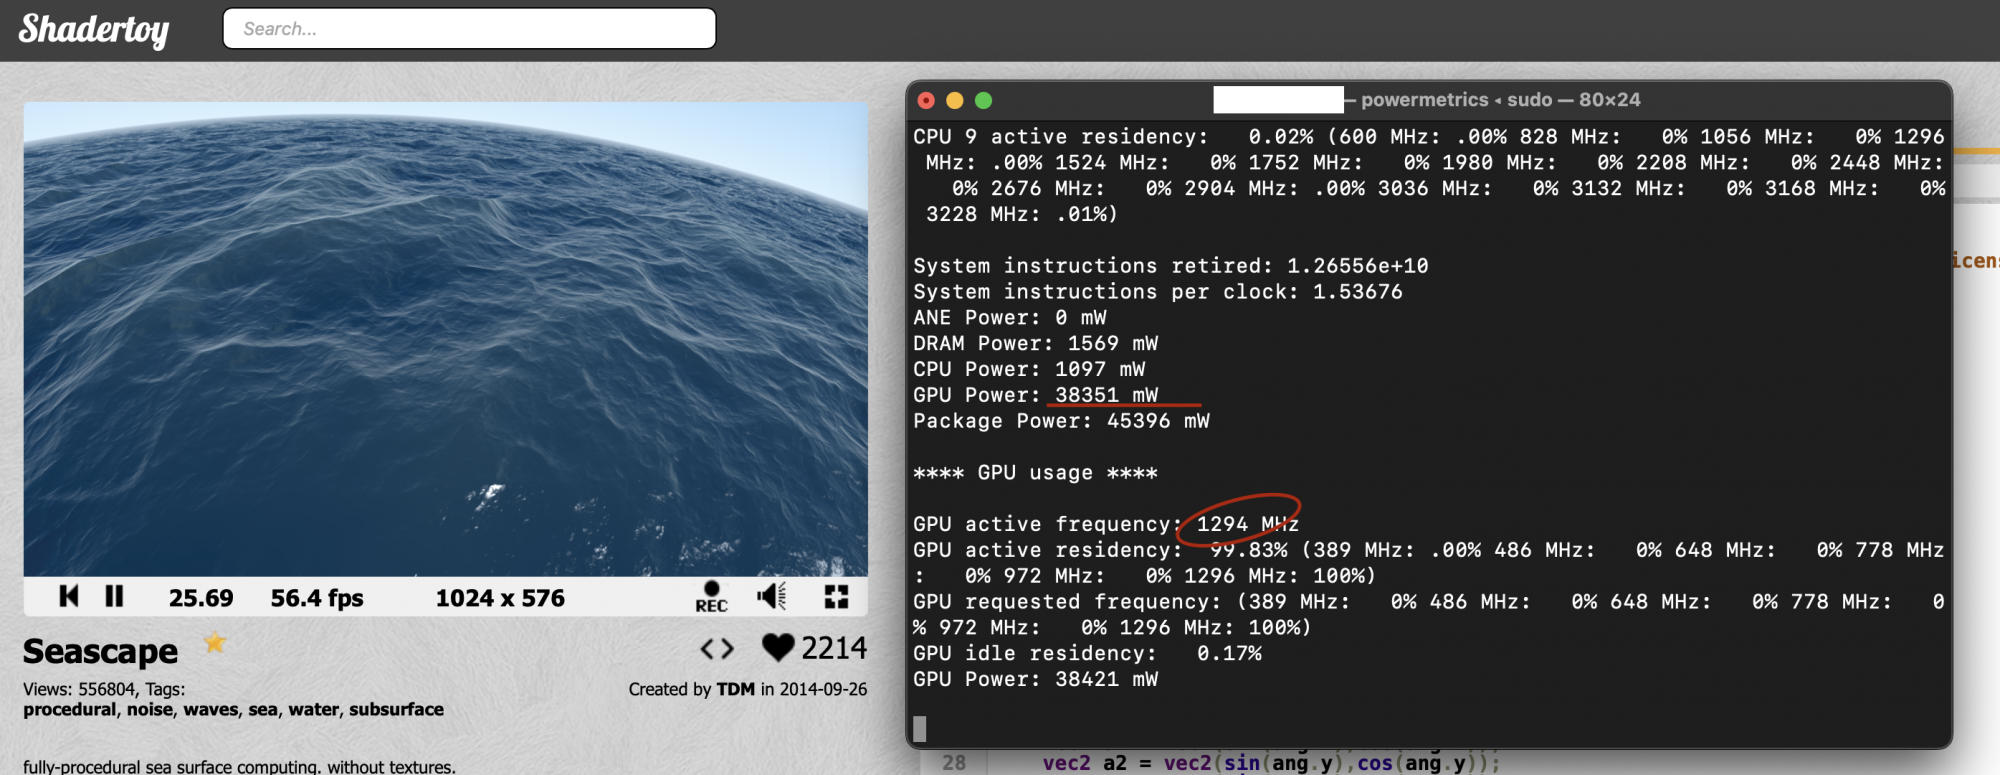2000x775 pixels.
Task: Click 'ANE Power: 0 mW' line
Action: 1010,317
